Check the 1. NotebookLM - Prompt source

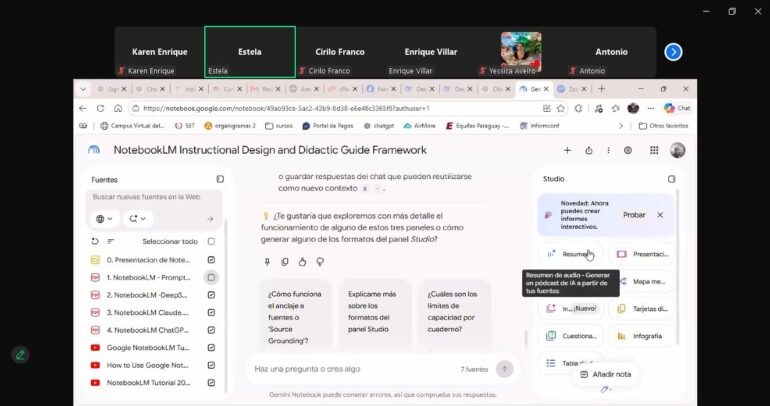point(211,277)
